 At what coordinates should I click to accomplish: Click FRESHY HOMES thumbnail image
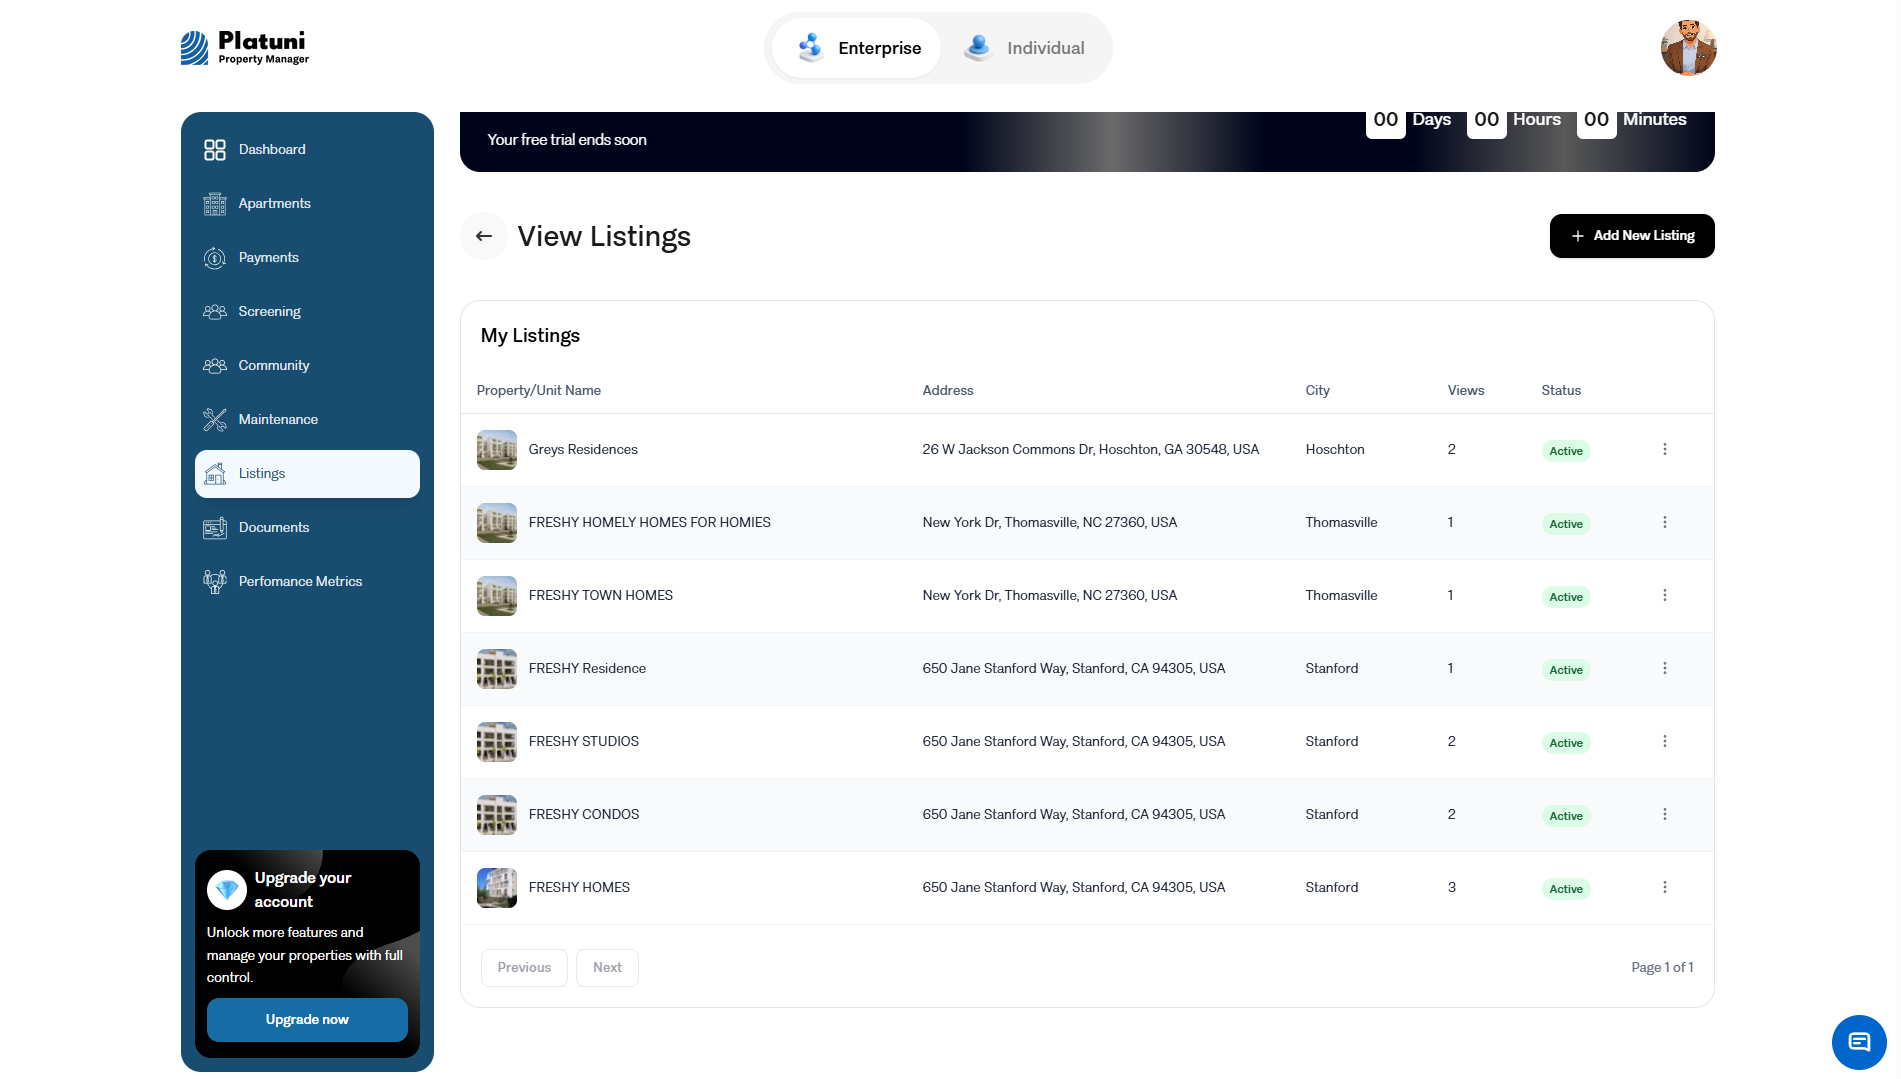point(497,888)
